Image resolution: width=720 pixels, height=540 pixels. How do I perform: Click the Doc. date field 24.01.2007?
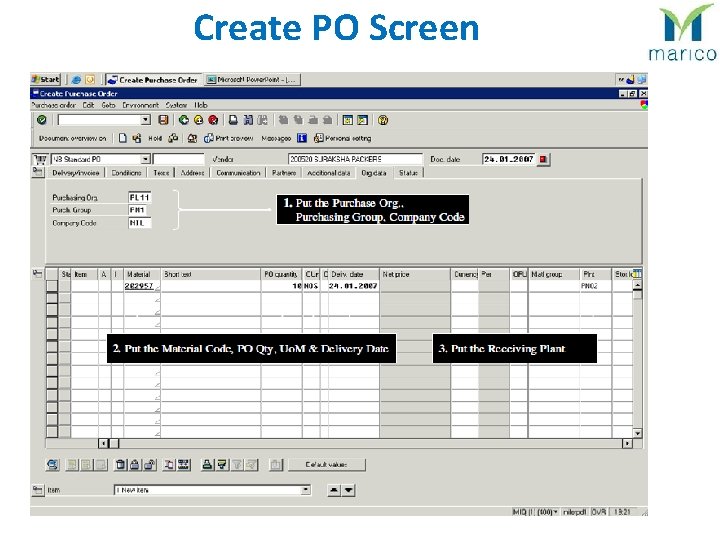click(509, 159)
